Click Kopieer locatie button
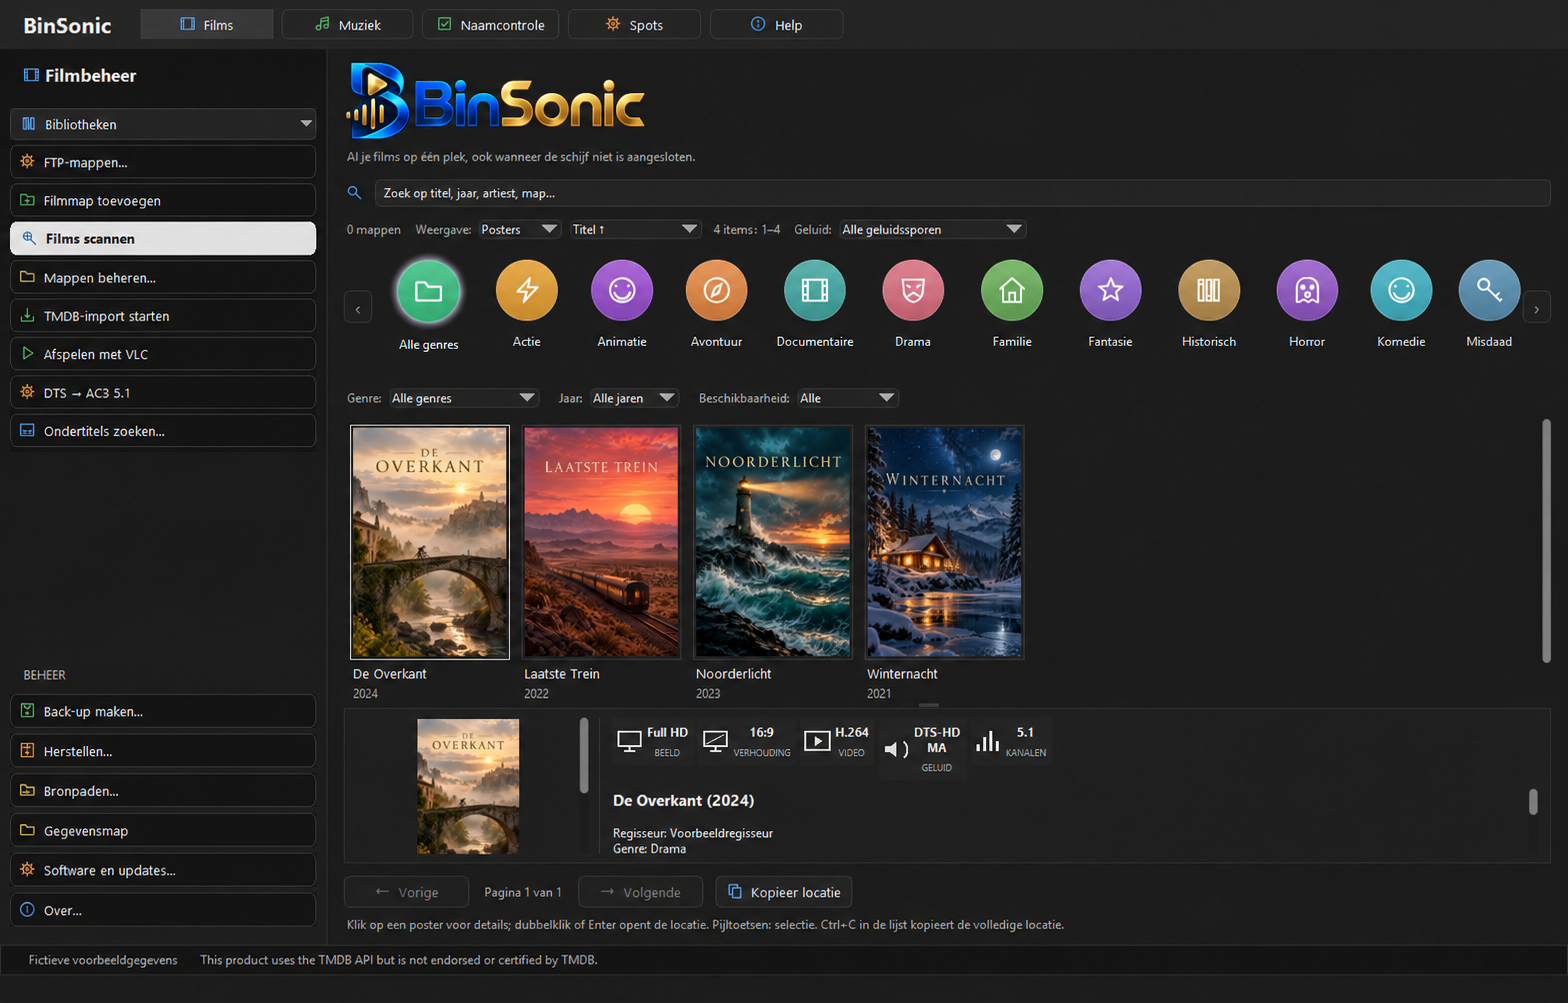 click(784, 892)
